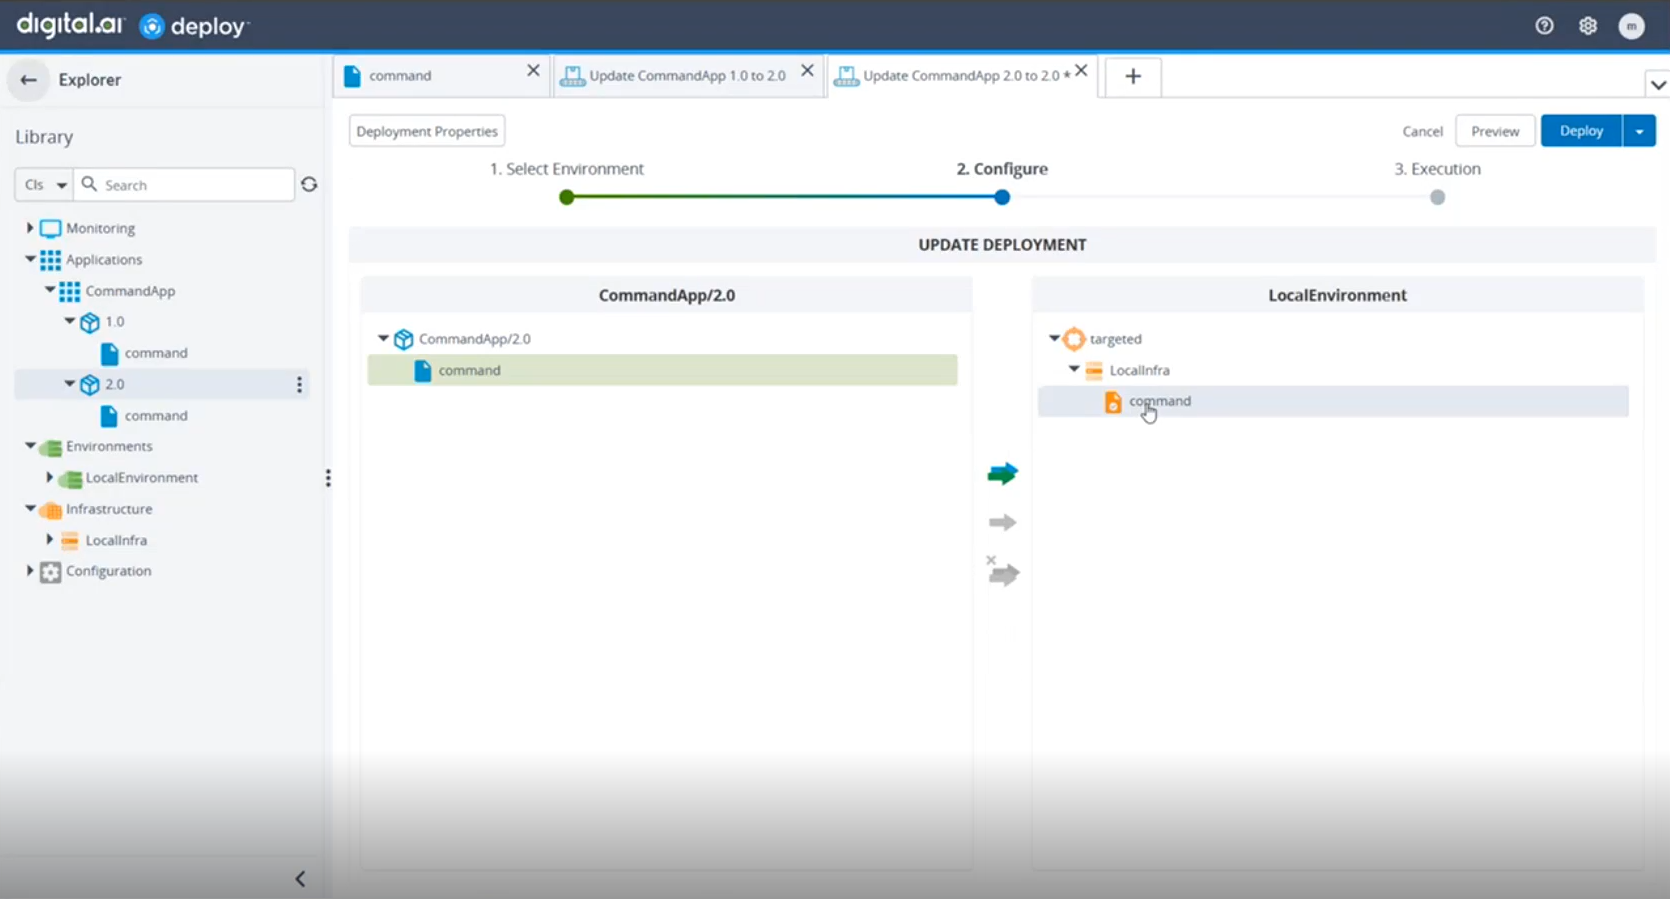Open the three-dot menu for version 2.0

pos(299,385)
